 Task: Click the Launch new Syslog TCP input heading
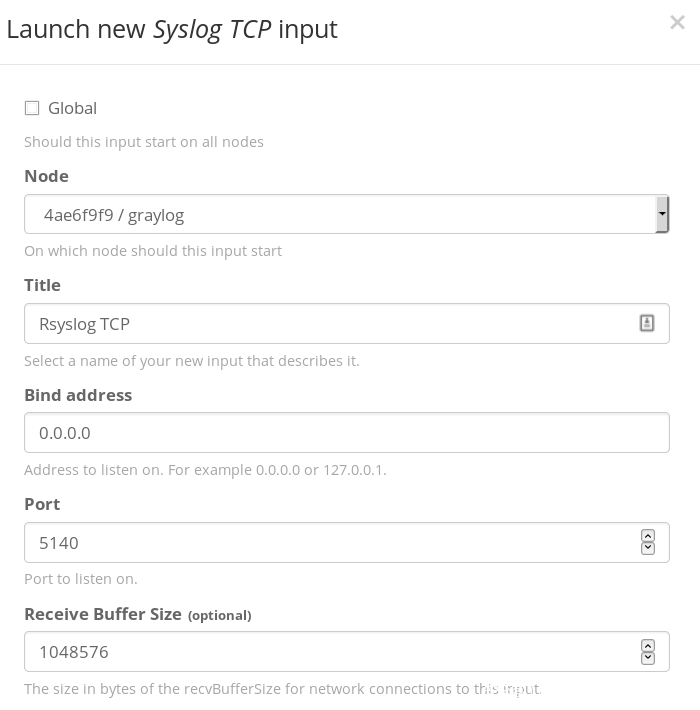pyautogui.click(x=172, y=29)
